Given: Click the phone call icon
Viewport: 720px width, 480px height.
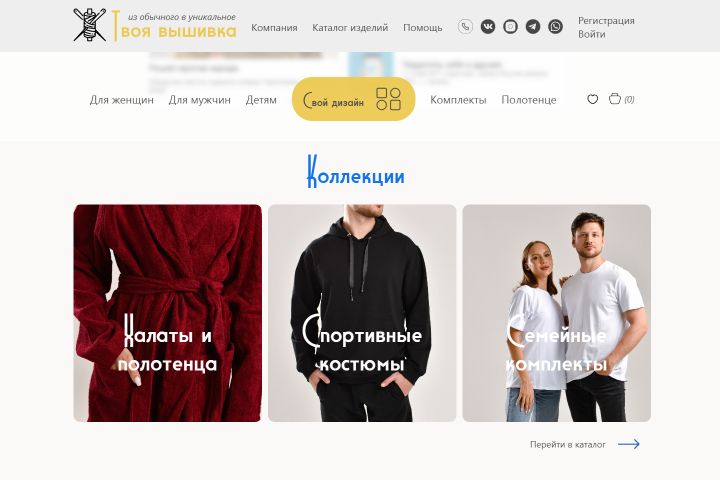Looking at the screenshot, I should [x=465, y=27].
